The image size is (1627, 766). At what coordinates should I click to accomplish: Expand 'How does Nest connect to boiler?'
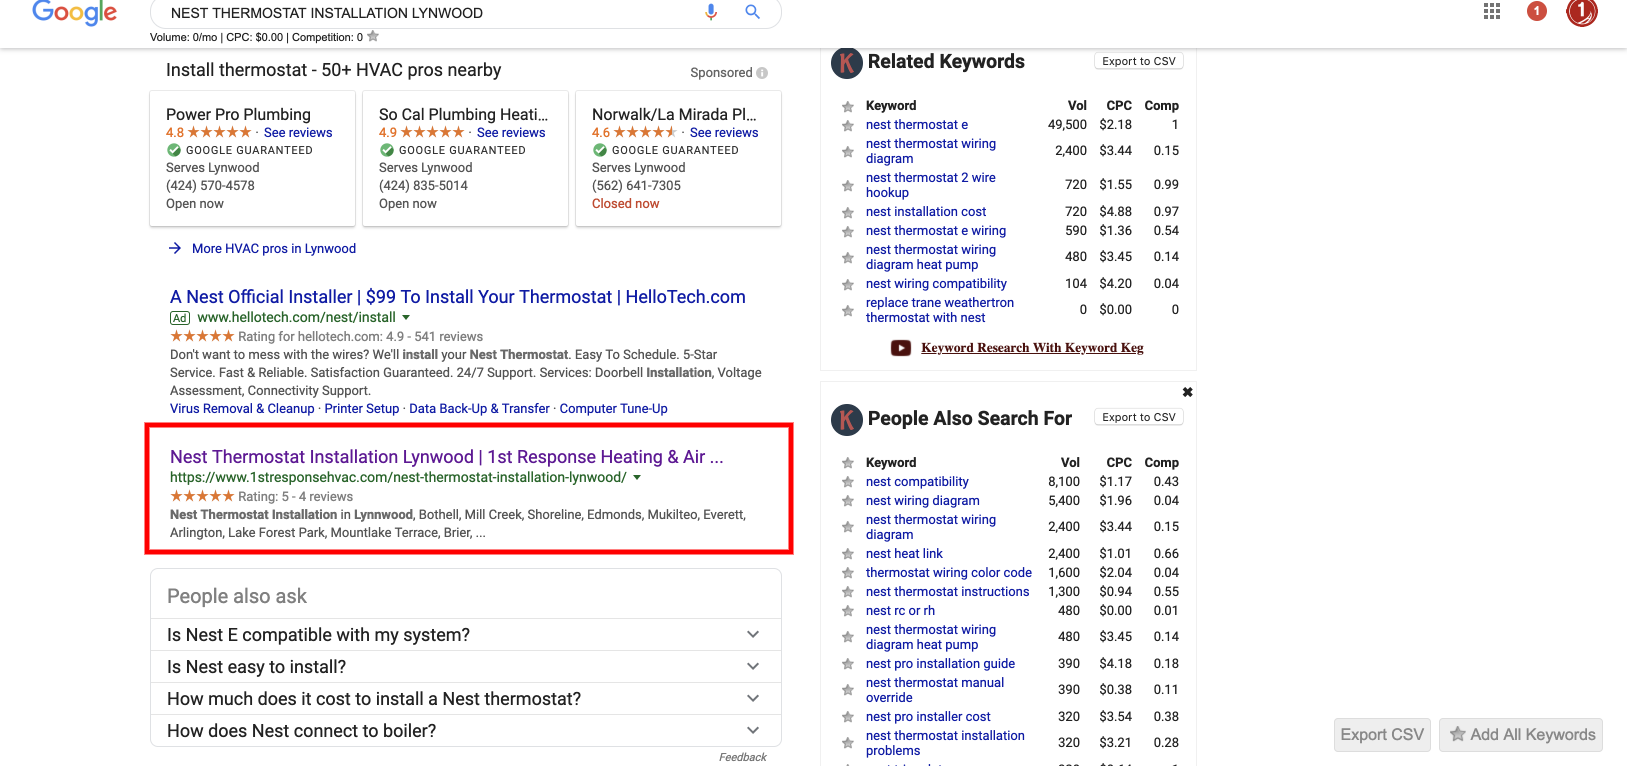click(466, 731)
